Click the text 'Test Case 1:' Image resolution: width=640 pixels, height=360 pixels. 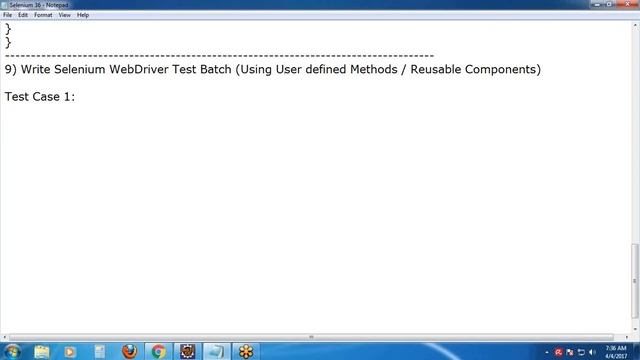point(40,97)
